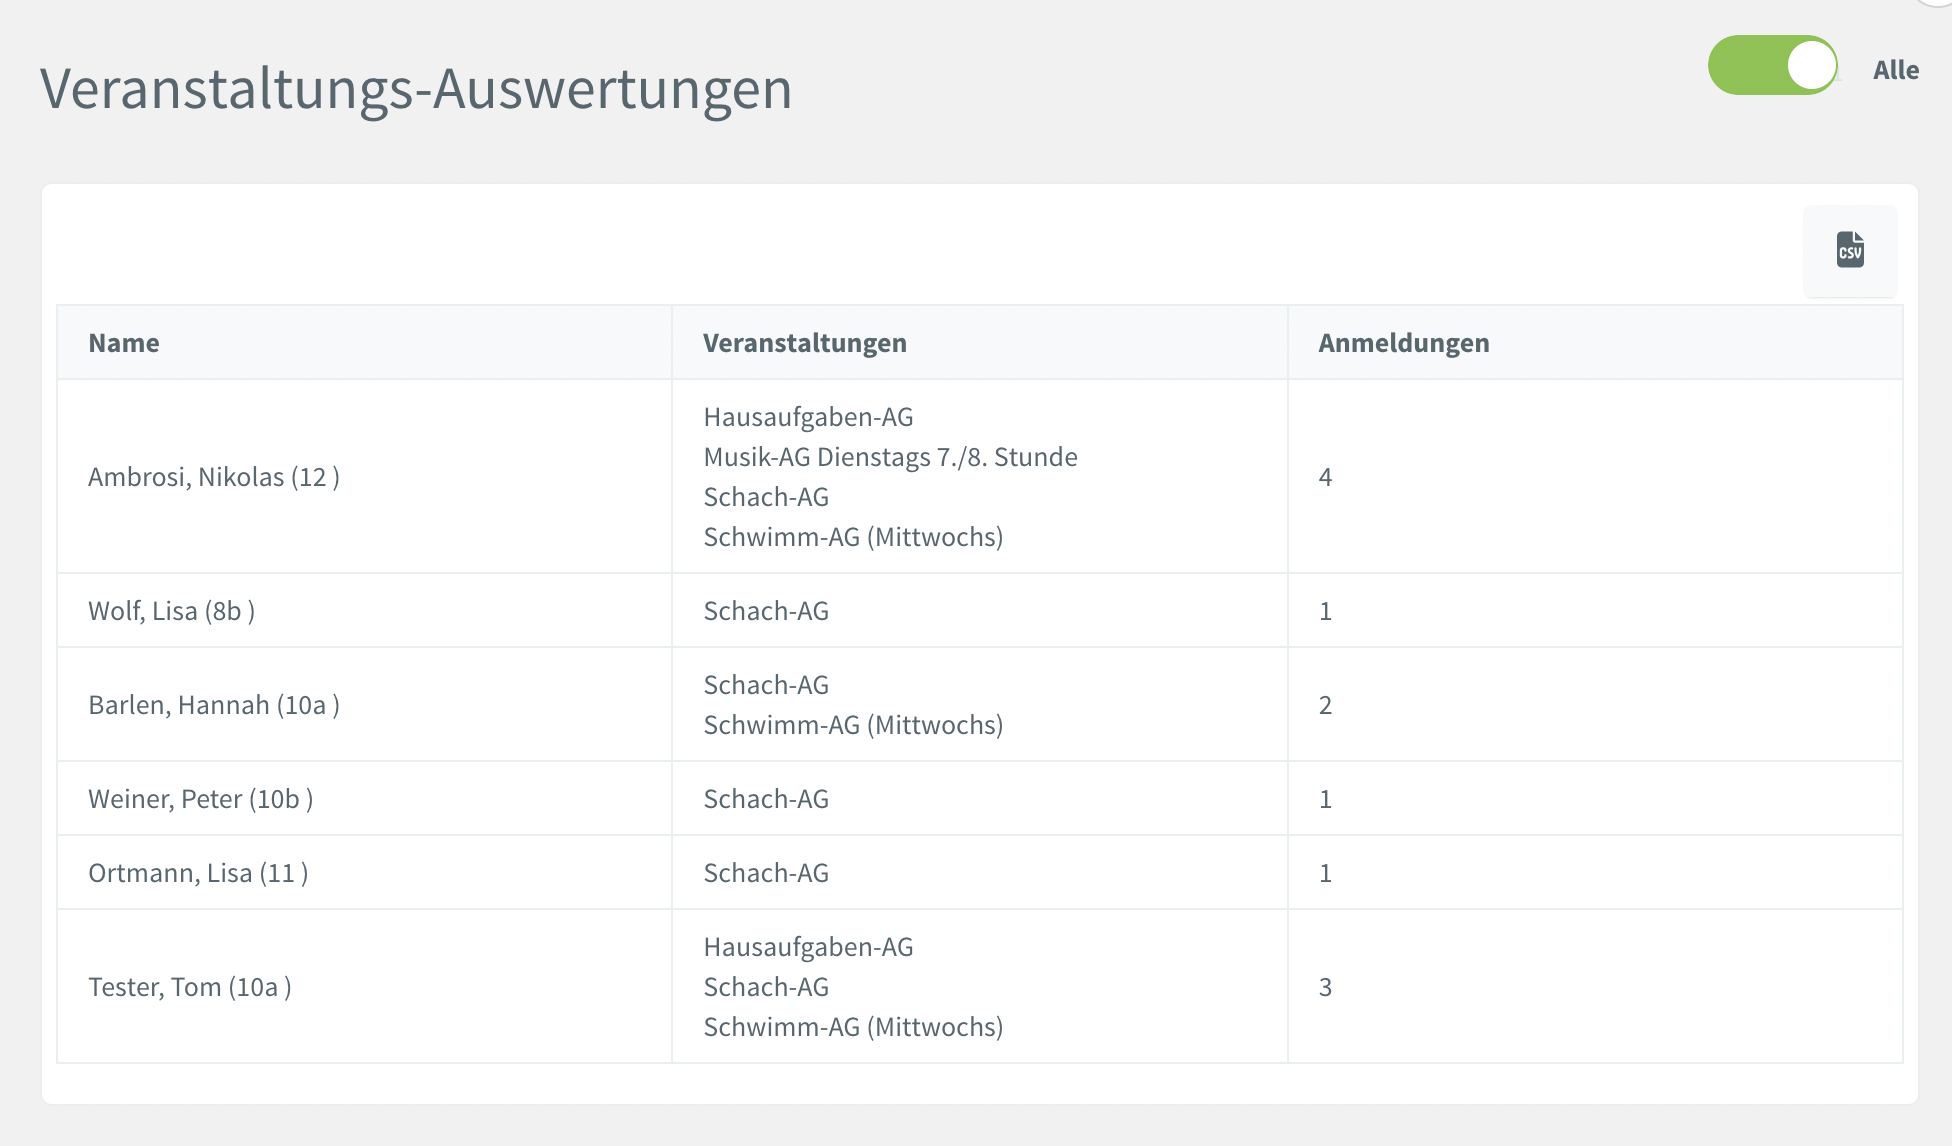The width and height of the screenshot is (1952, 1146).
Task: Click the Veranstaltungs-Auswertungen page heading
Action: click(x=416, y=88)
